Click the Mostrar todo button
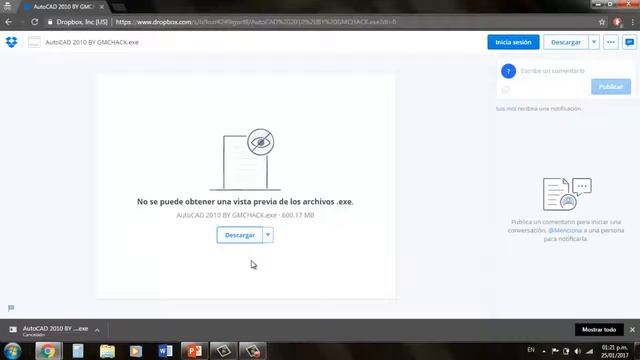The image size is (640, 360). [x=599, y=329]
